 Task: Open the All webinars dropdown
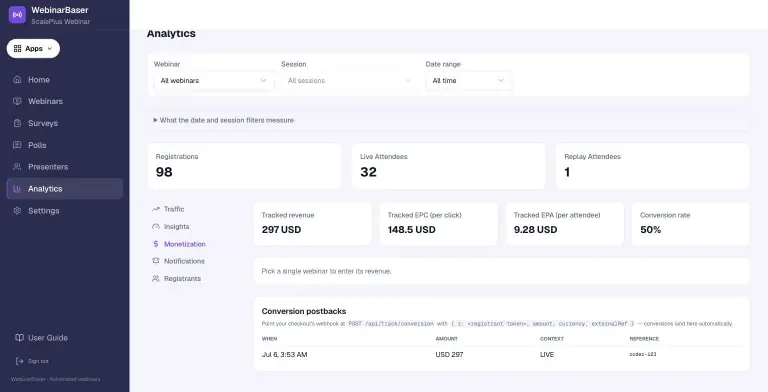click(x=214, y=80)
